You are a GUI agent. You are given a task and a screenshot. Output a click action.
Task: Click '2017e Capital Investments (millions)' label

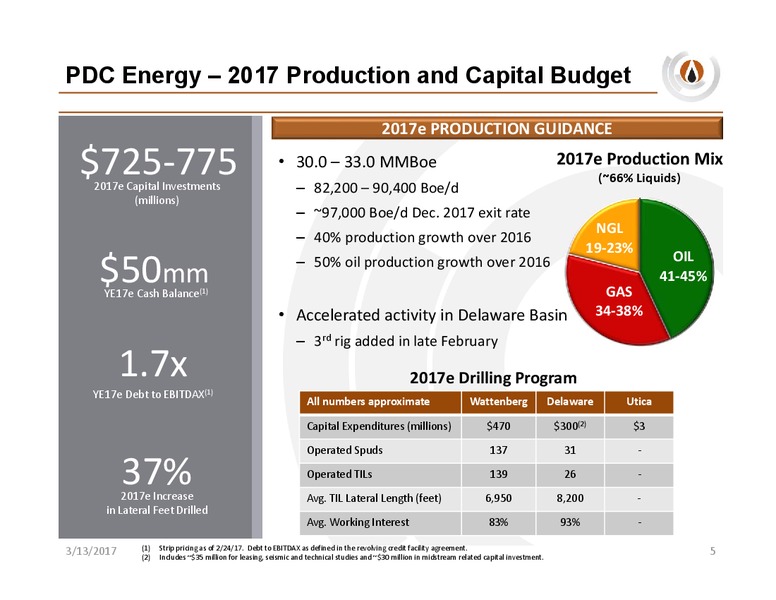coord(157,193)
